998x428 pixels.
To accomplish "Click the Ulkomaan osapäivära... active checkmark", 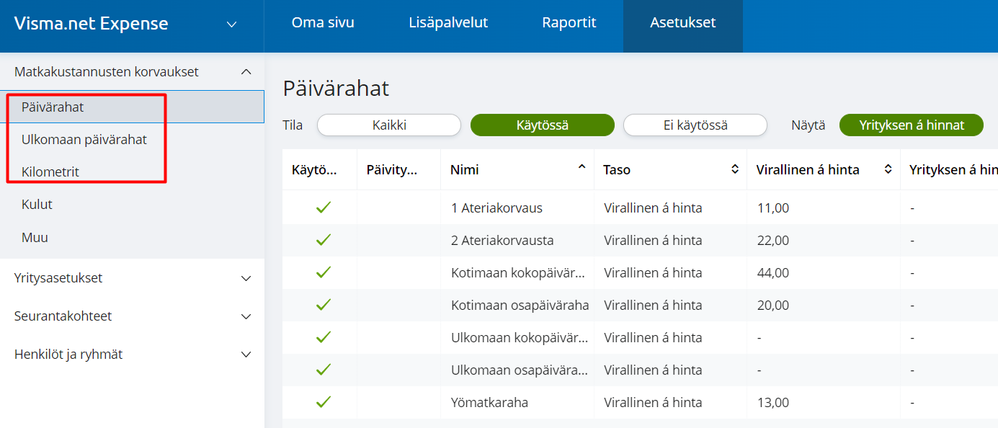I will click(324, 369).
